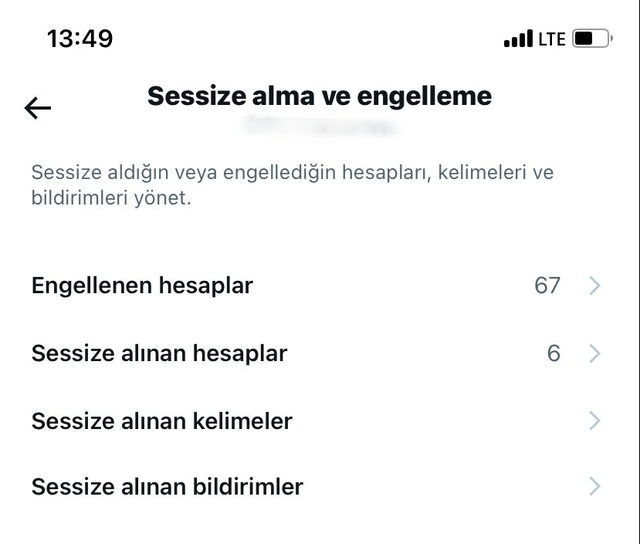Expand Engellenen hesaplar using its chevron
The width and height of the screenshot is (640, 544).
(595, 286)
